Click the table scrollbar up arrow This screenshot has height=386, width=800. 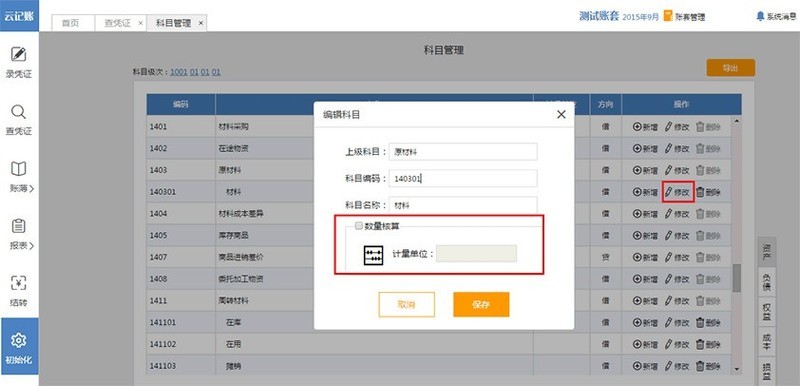click(736, 121)
